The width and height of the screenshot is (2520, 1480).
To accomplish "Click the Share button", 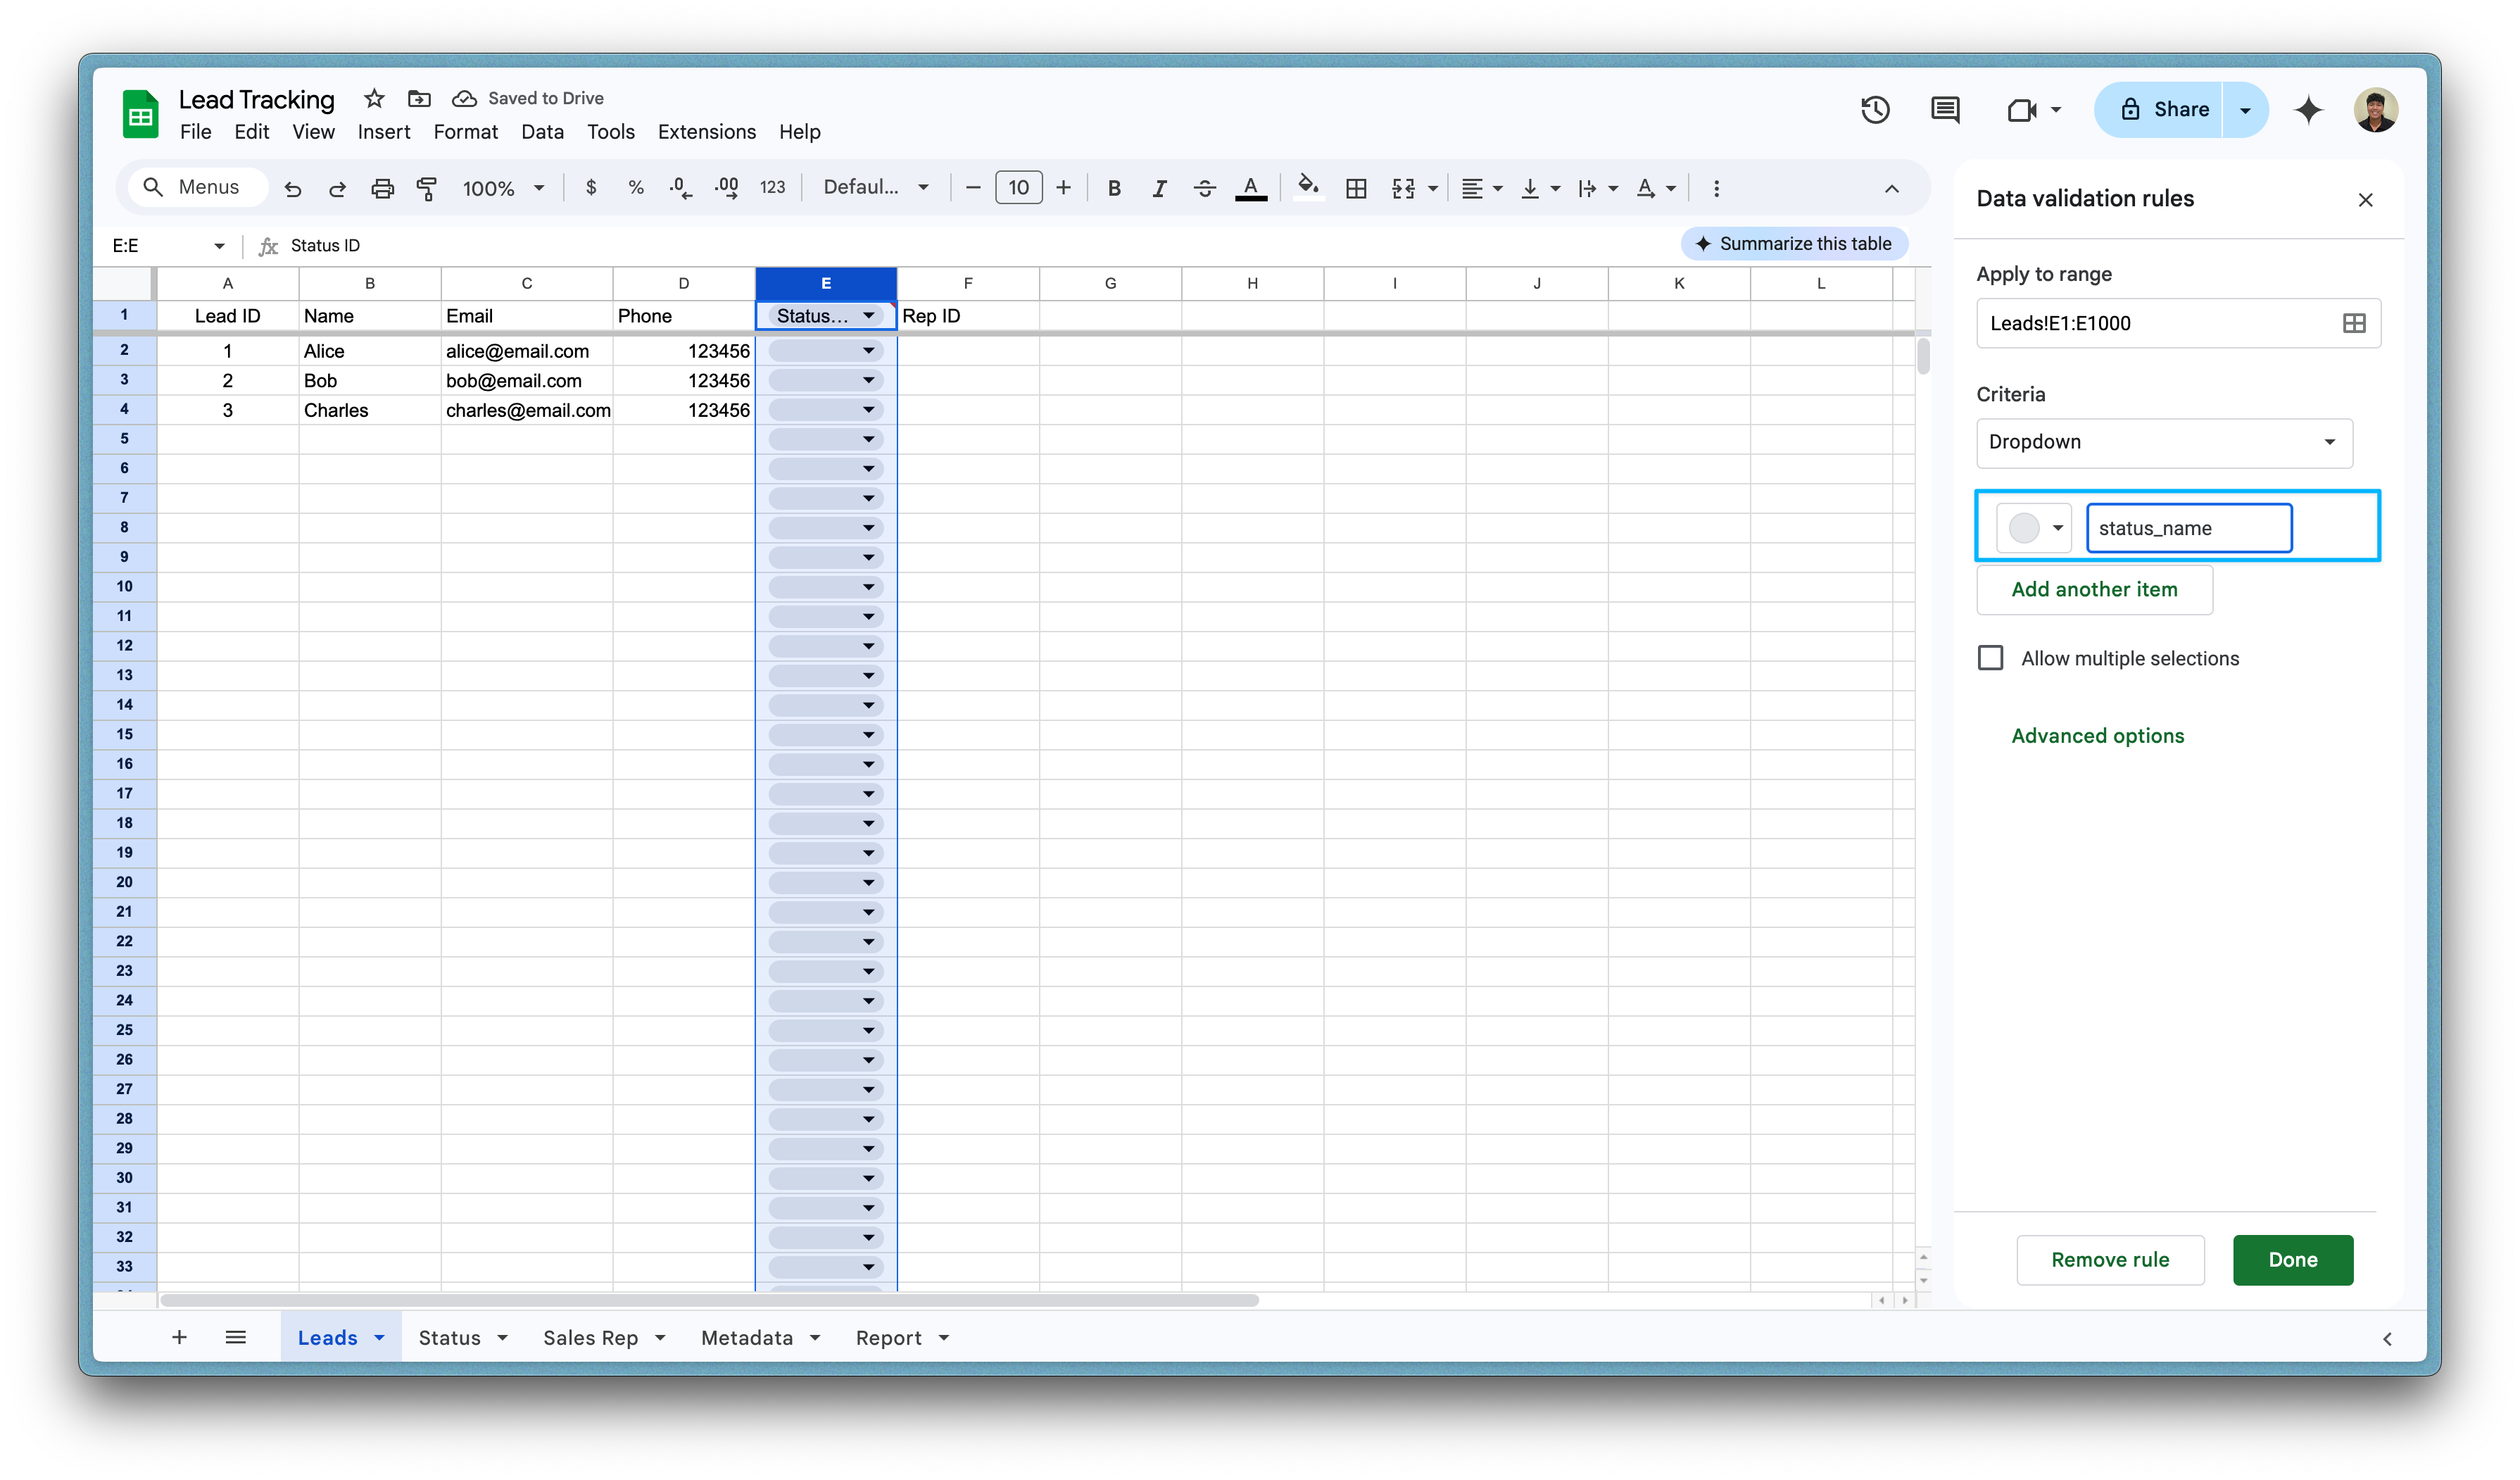I will (x=2159, y=110).
